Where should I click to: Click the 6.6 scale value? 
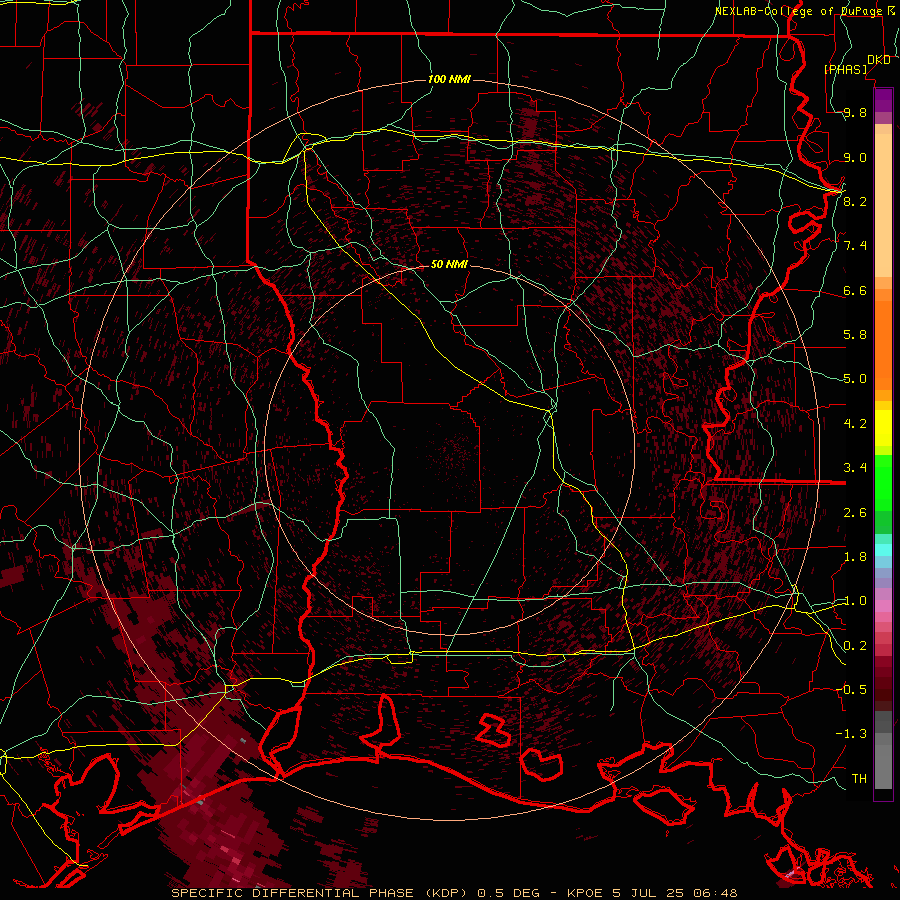pos(855,291)
